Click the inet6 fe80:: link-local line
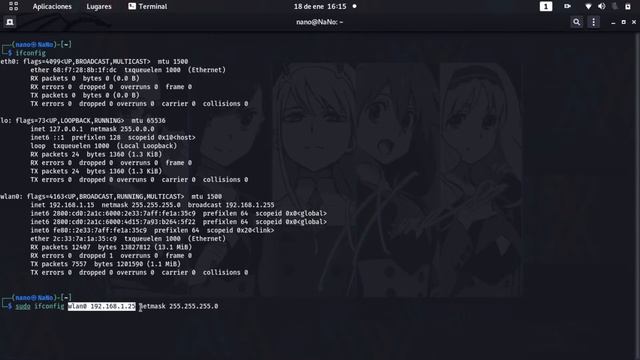This screenshot has width=640, height=360. tap(152, 230)
